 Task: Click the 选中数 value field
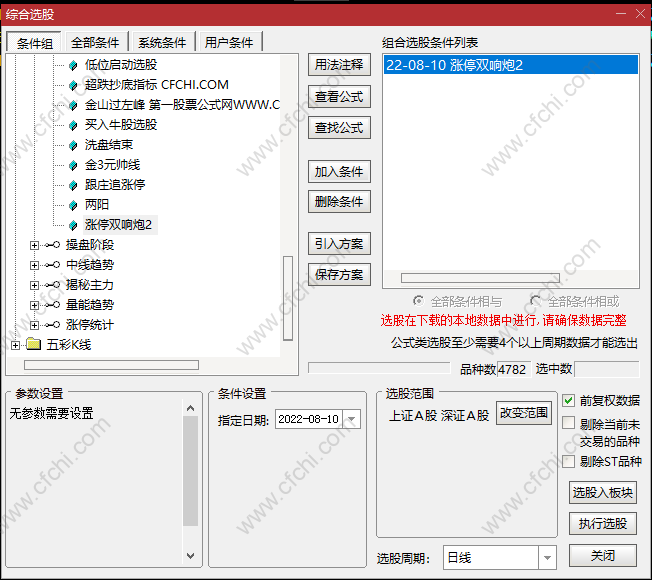pos(606,369)
